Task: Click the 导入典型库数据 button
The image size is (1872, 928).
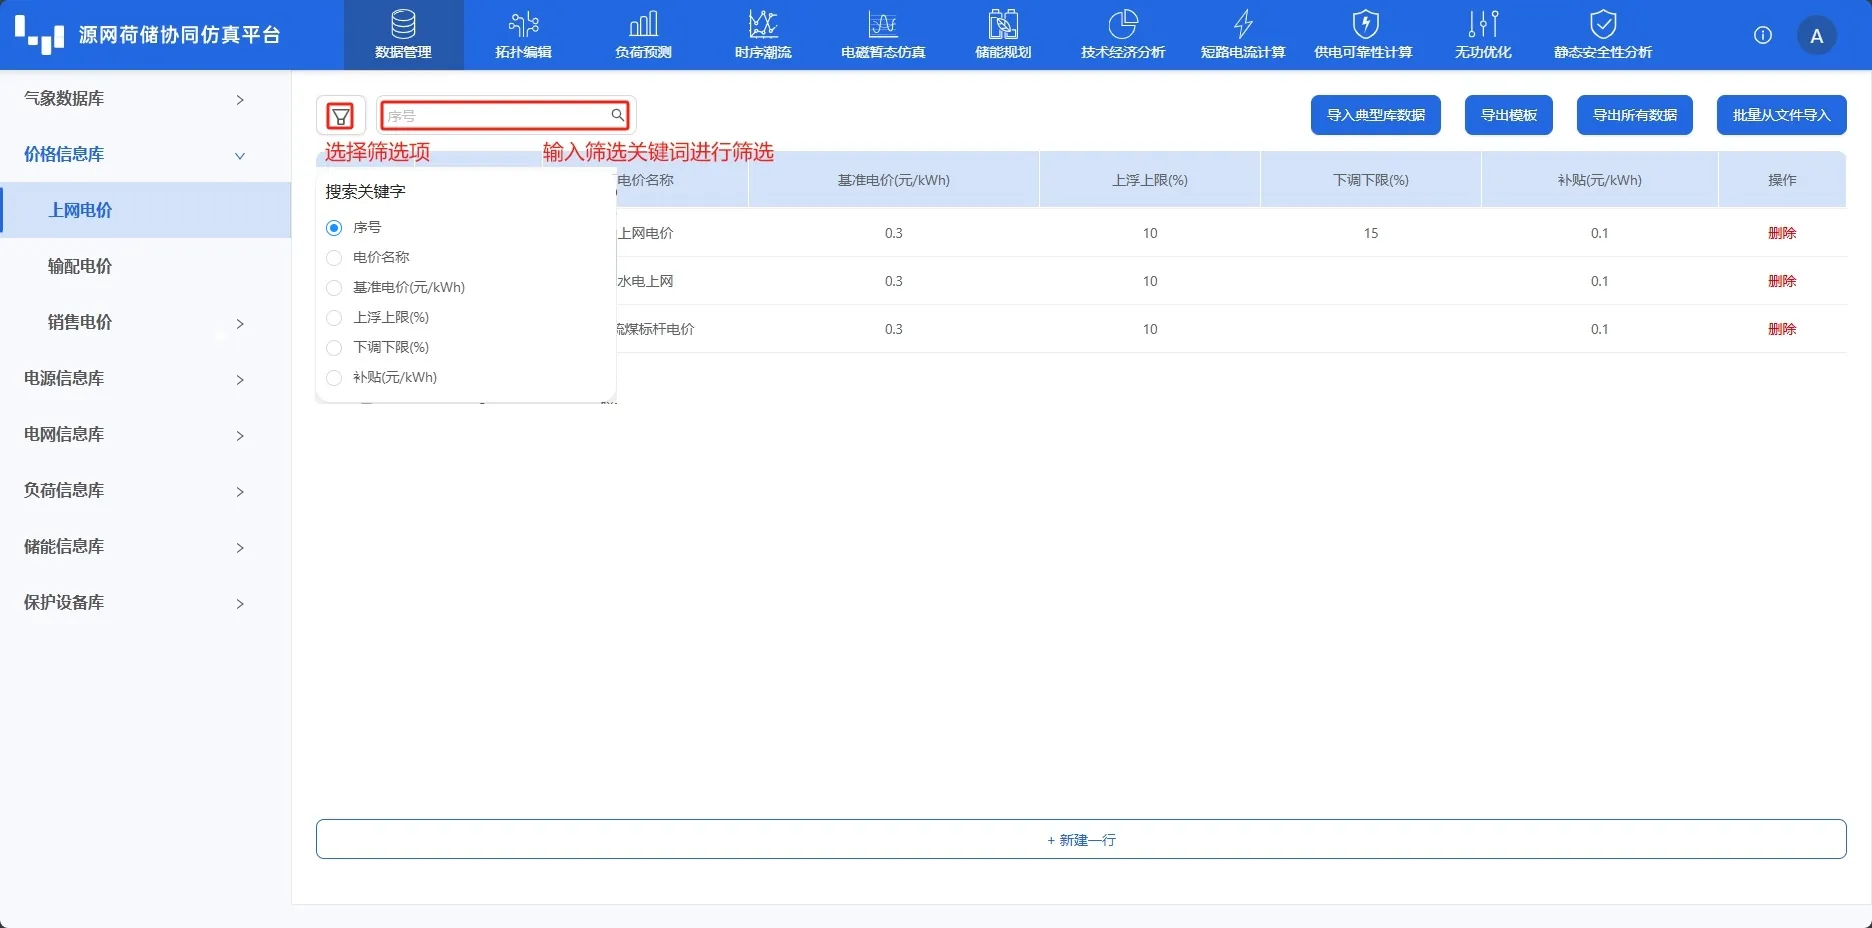Action: (1375, 115)
